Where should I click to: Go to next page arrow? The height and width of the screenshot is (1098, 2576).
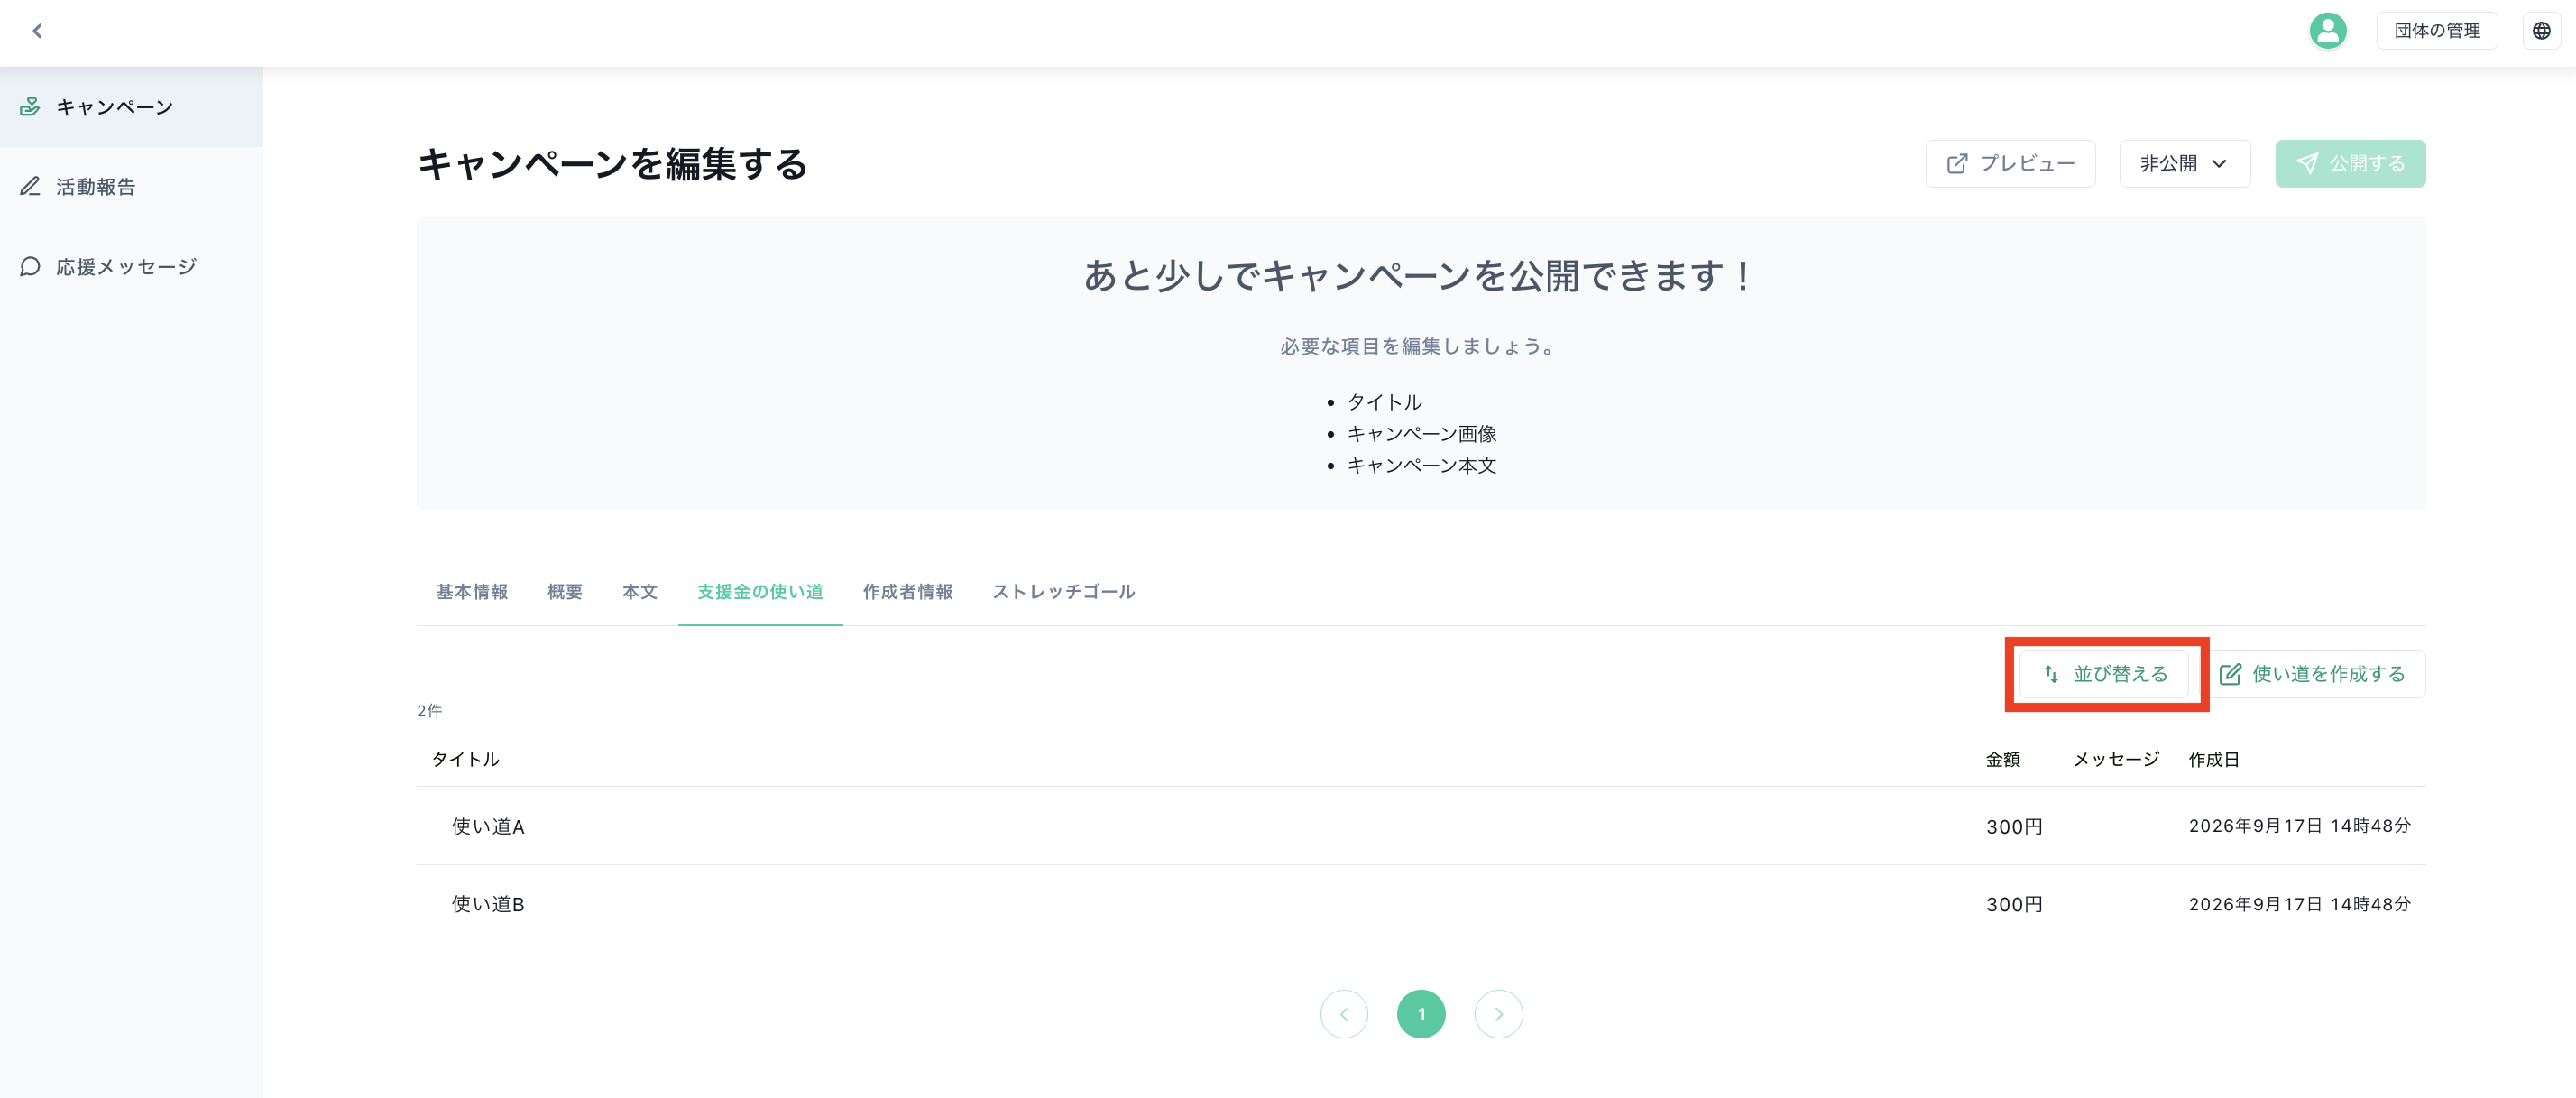point(1498,1014)
